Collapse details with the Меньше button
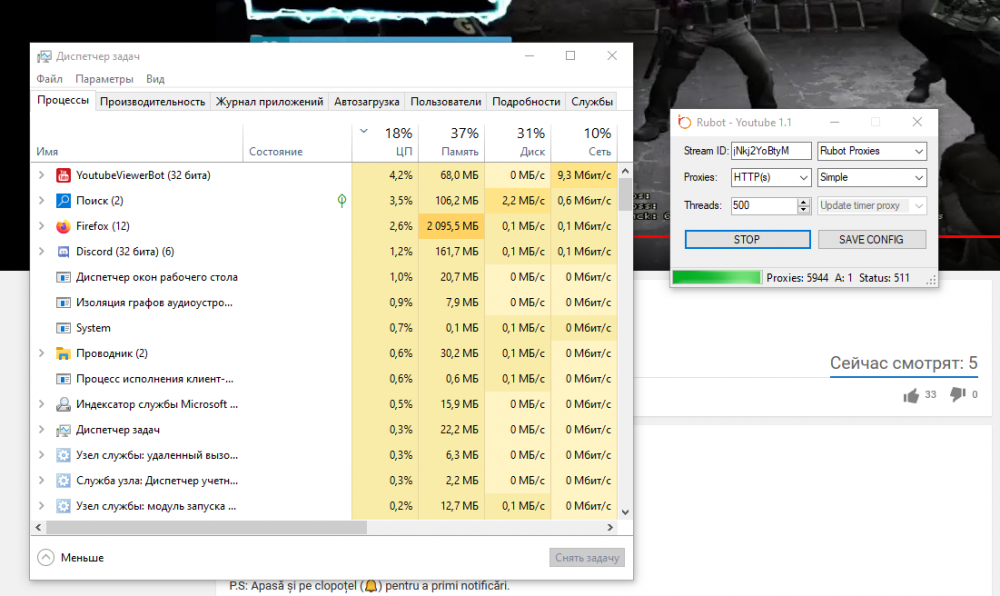 tap(70, 557)
